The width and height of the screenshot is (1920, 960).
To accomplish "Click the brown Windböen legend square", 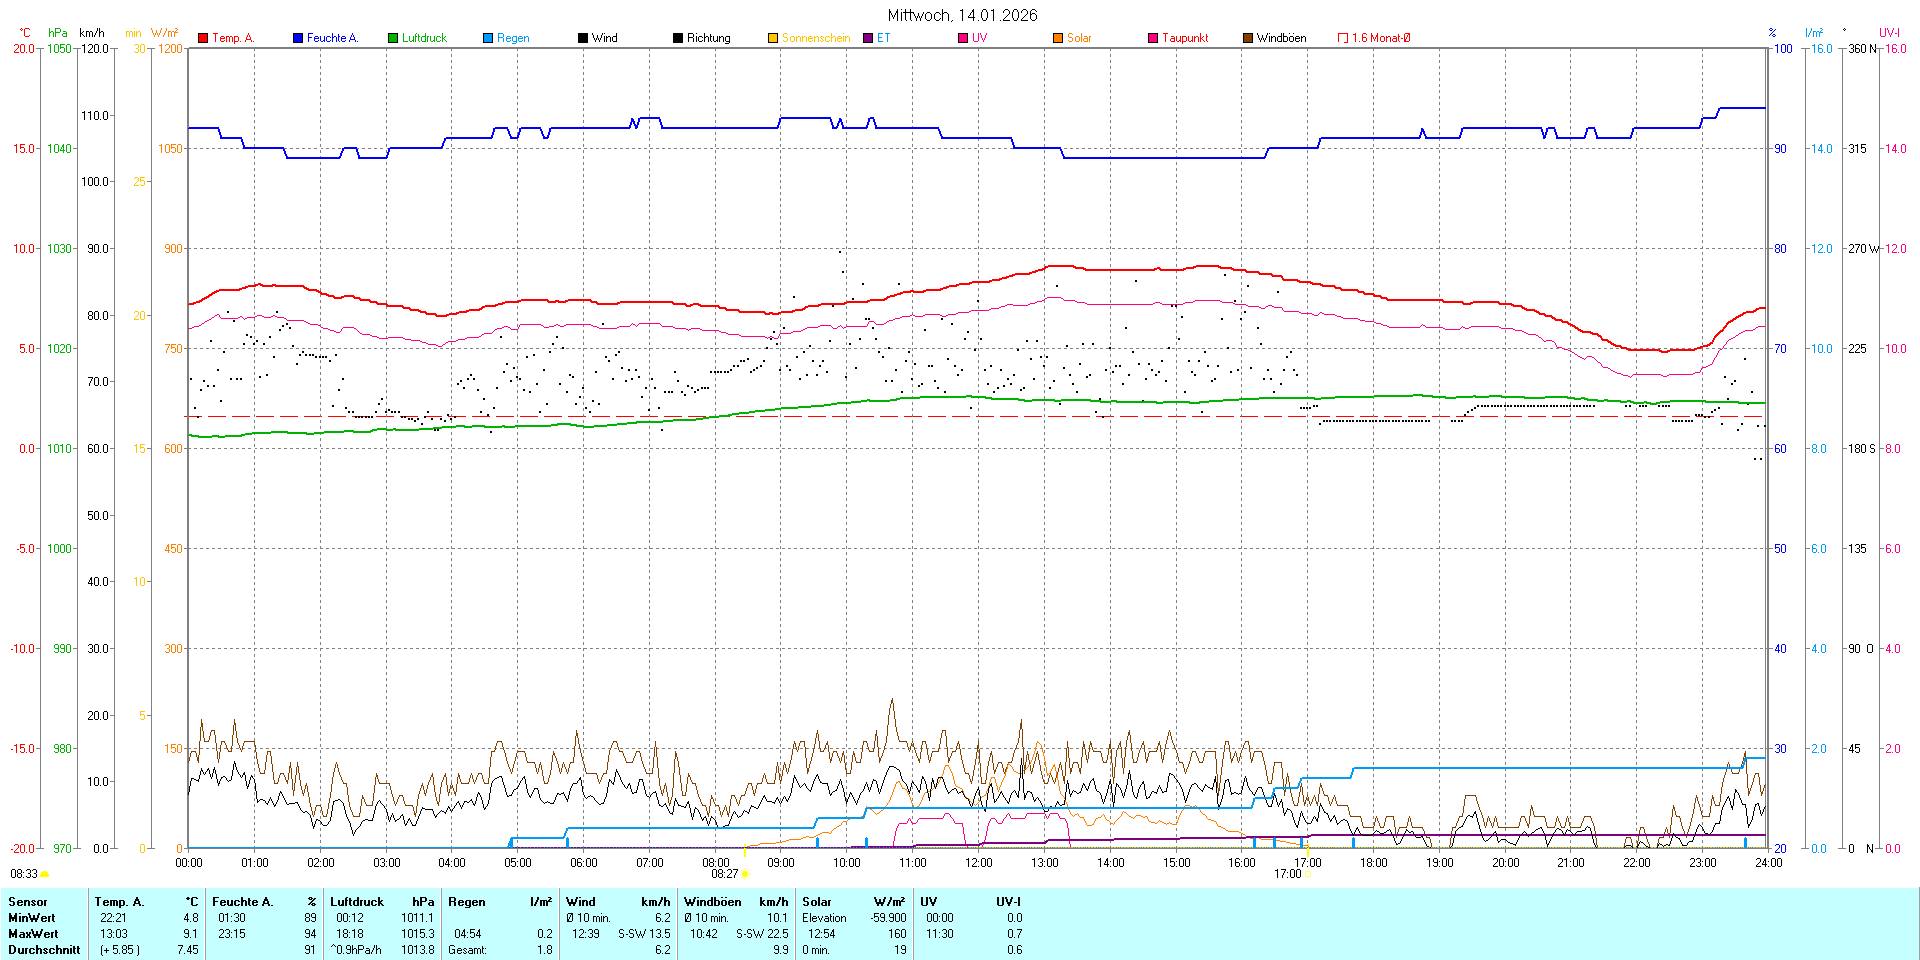I will (1248, 38).
